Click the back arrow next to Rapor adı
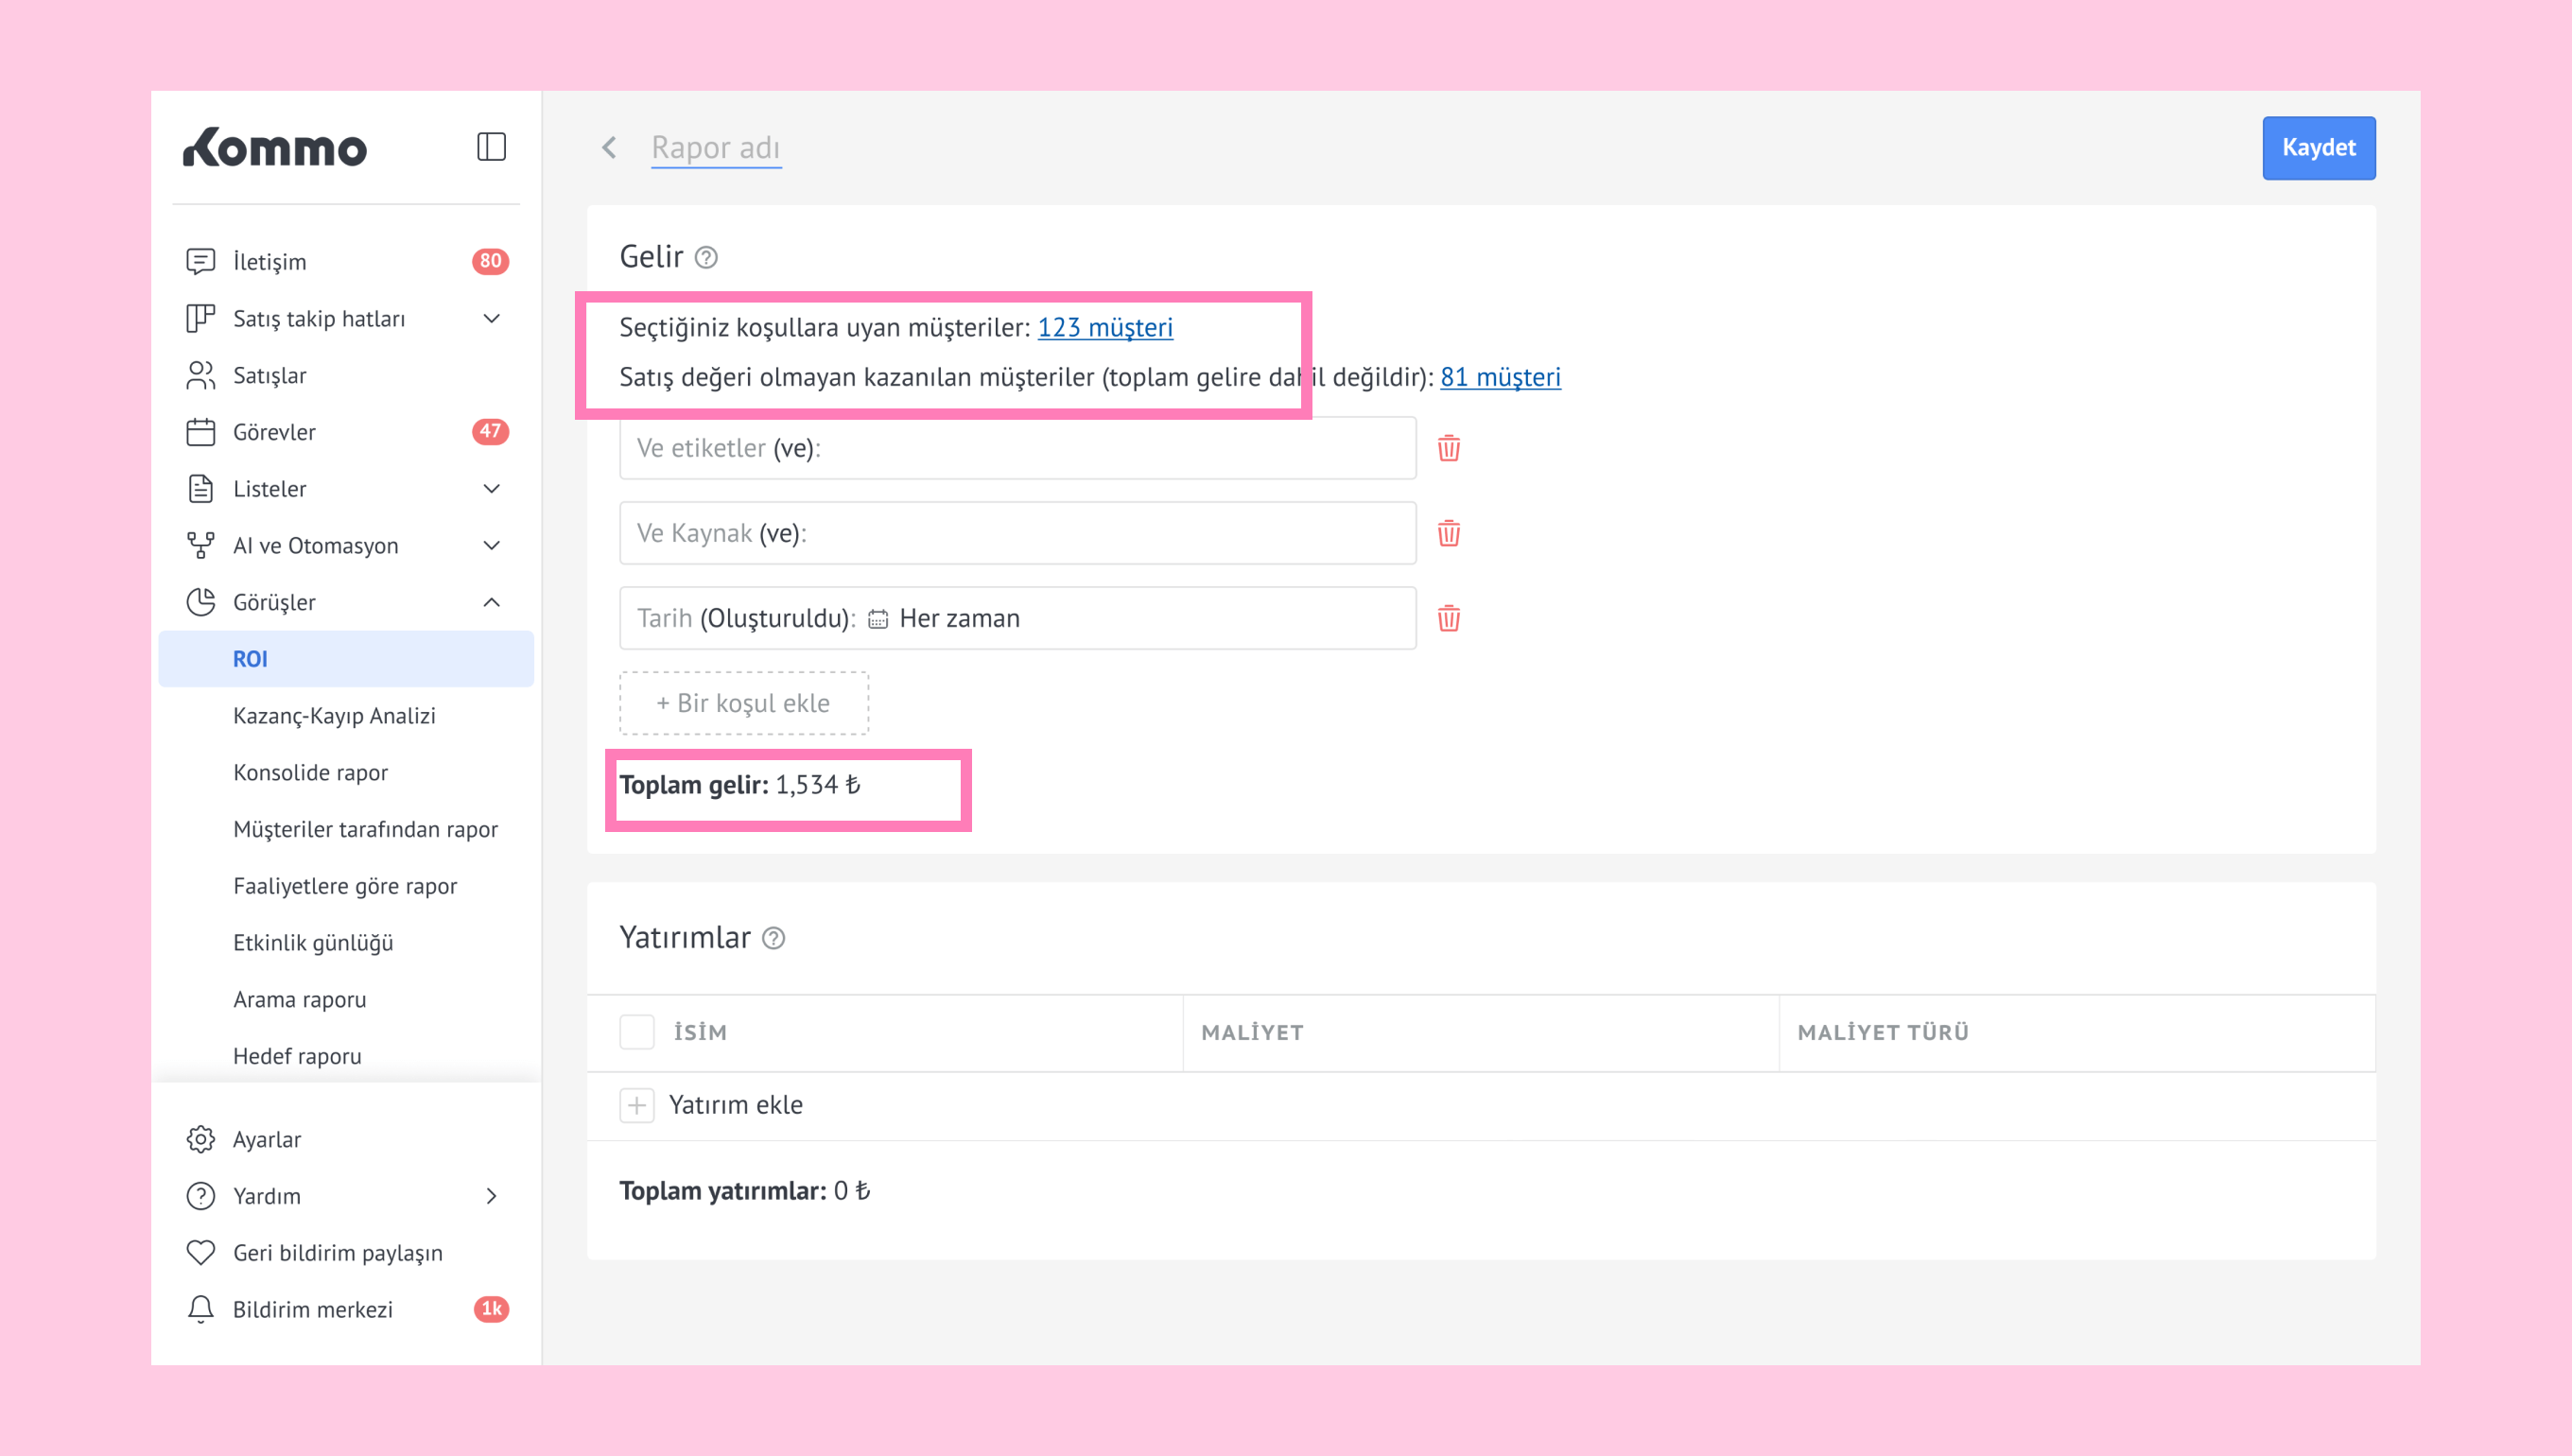The image size is (2572, 1456). pos(609,148)
